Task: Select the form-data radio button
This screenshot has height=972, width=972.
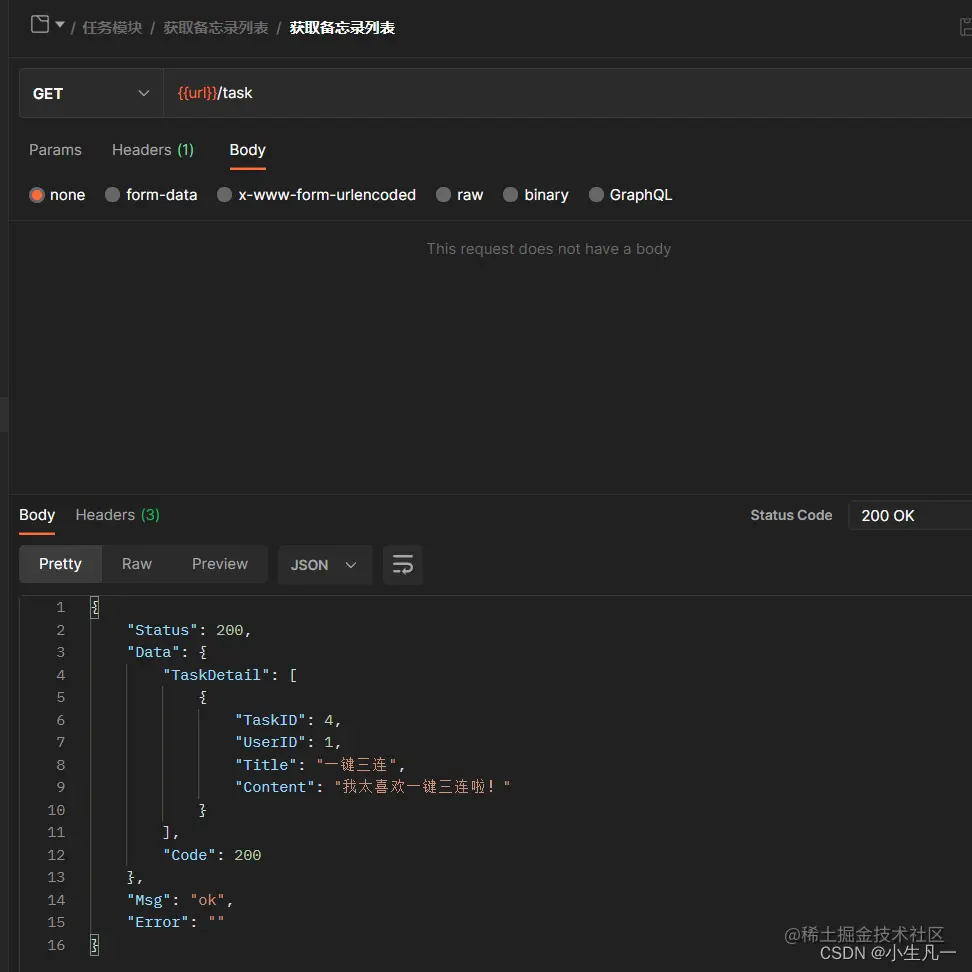Action: (x=112, y=195)
